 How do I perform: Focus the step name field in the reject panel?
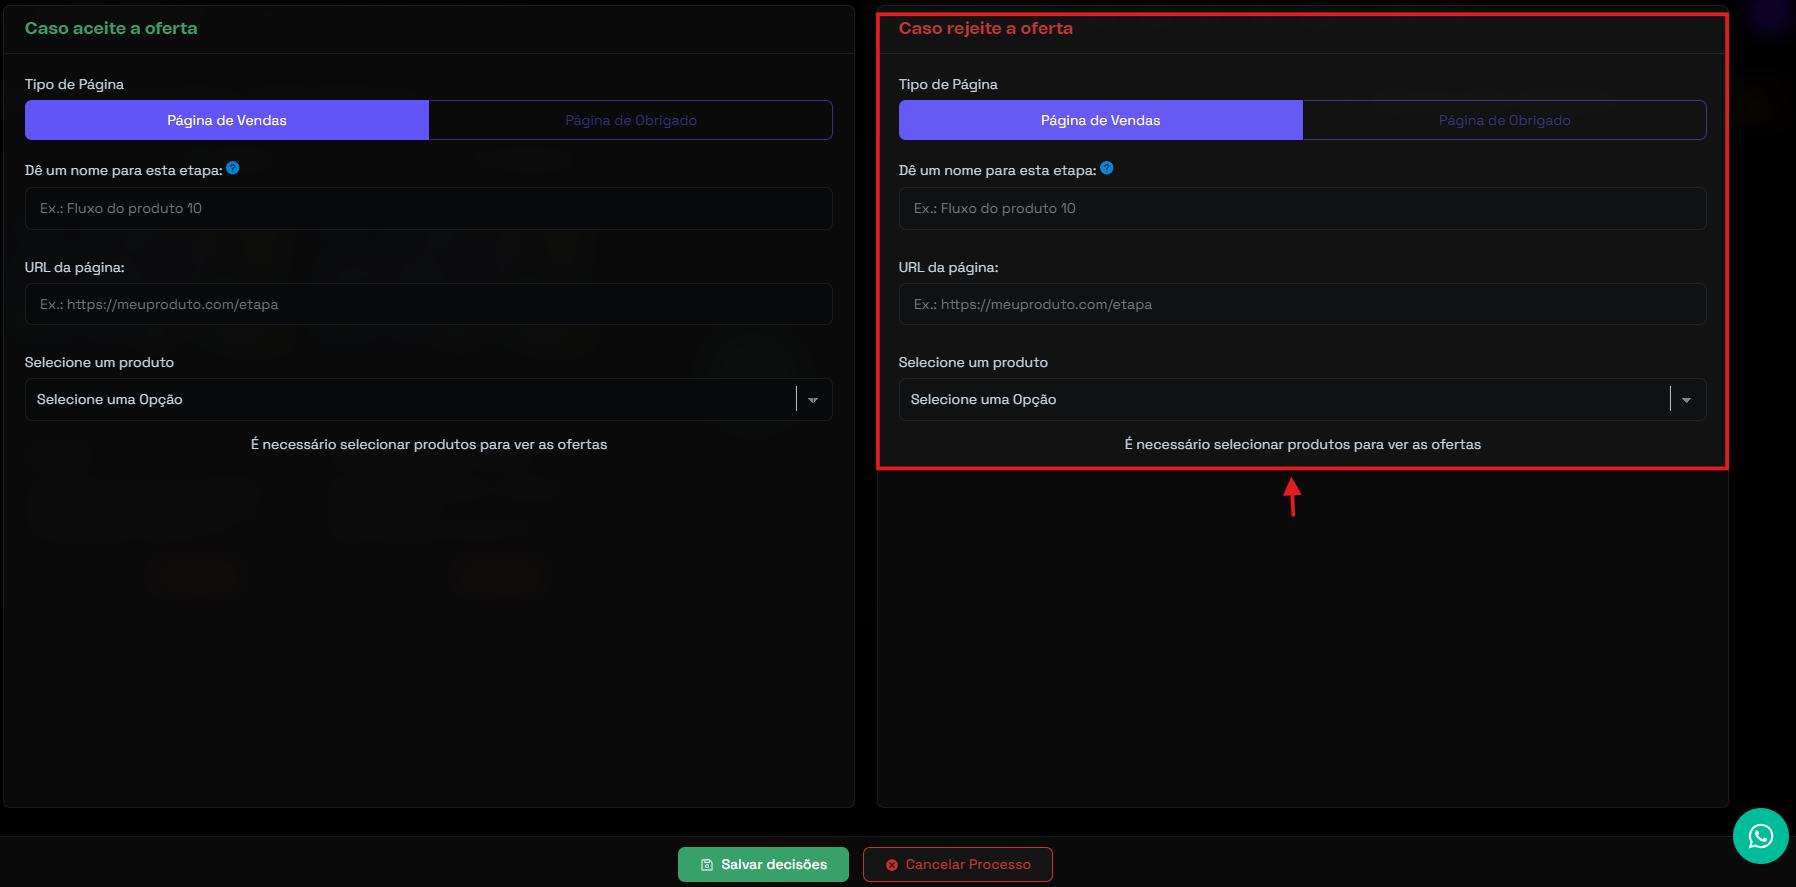pyautogui.click(x=1302, y=209)
